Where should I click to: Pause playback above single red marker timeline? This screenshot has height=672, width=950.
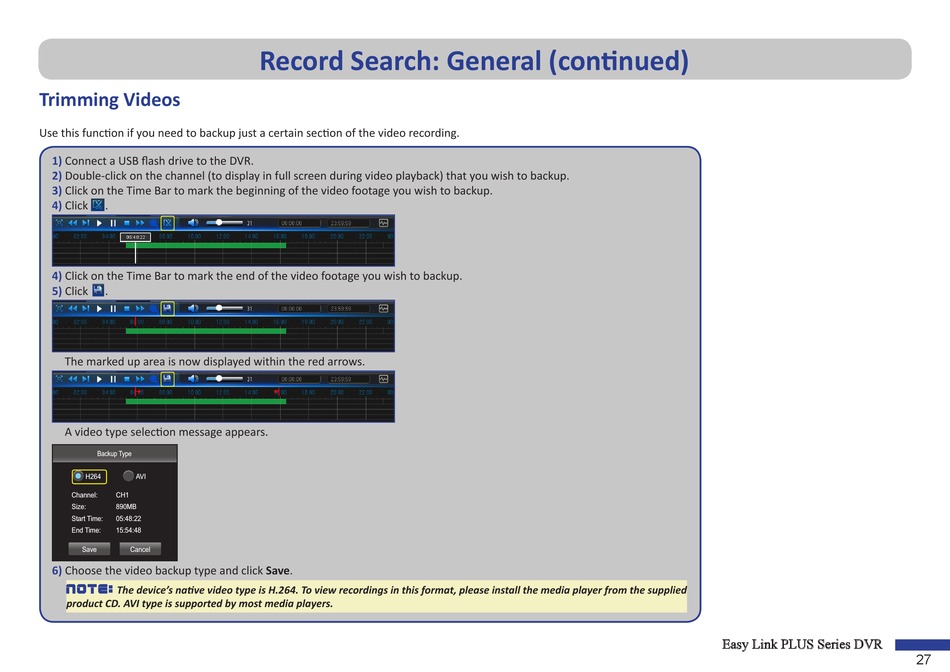[113, 308]
